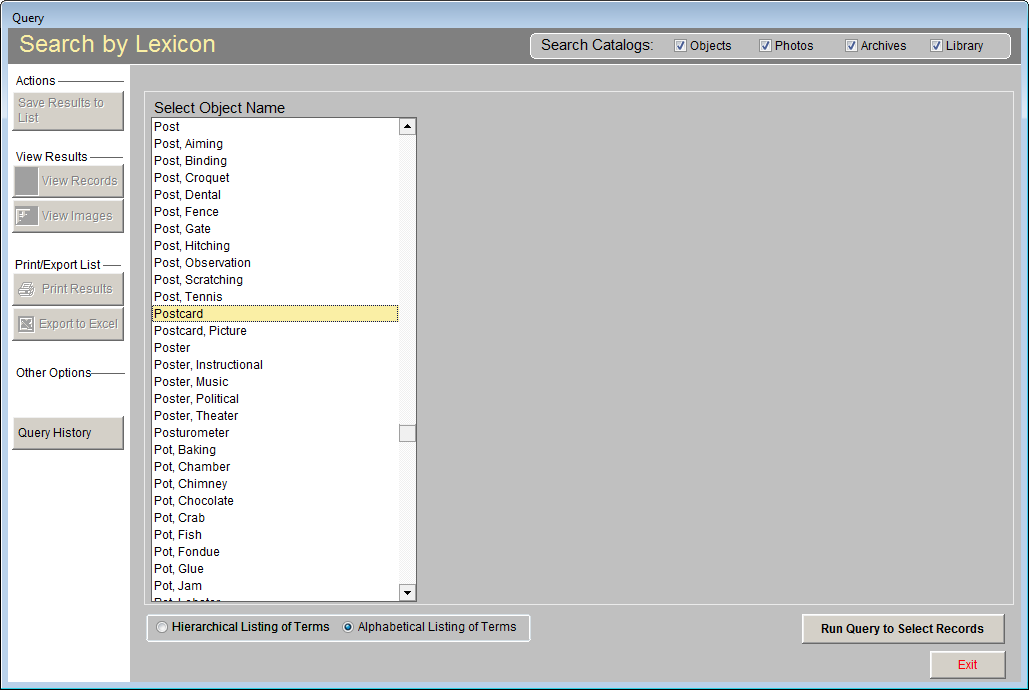The image size is (1029, 690).
Task: Click Save Results to List
Action: click(x=67, y=111)
